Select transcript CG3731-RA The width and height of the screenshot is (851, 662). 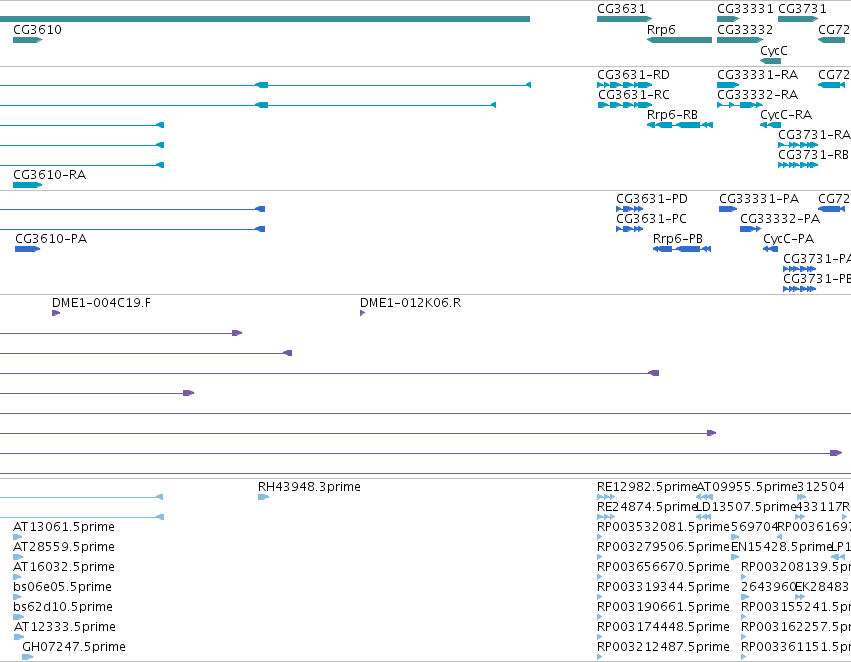point(798,145)
